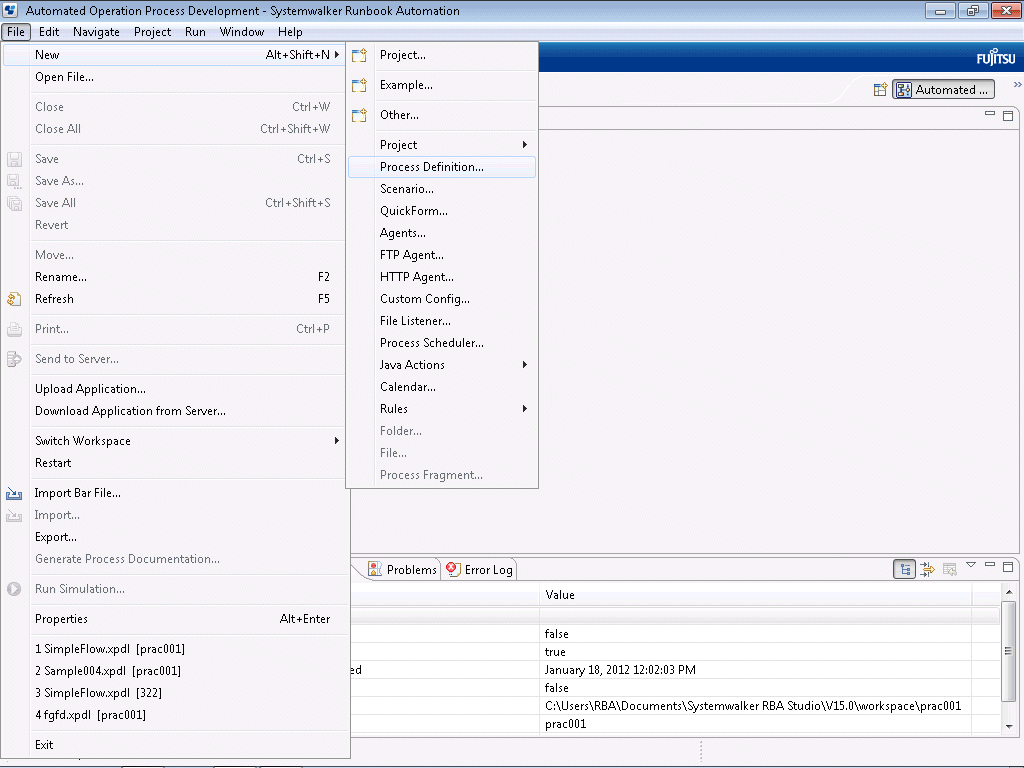This screenshot has width=1024, height=768.
Task: Click the Import Bar File icon
Action: pyautogui.click(x=14, y=493)
